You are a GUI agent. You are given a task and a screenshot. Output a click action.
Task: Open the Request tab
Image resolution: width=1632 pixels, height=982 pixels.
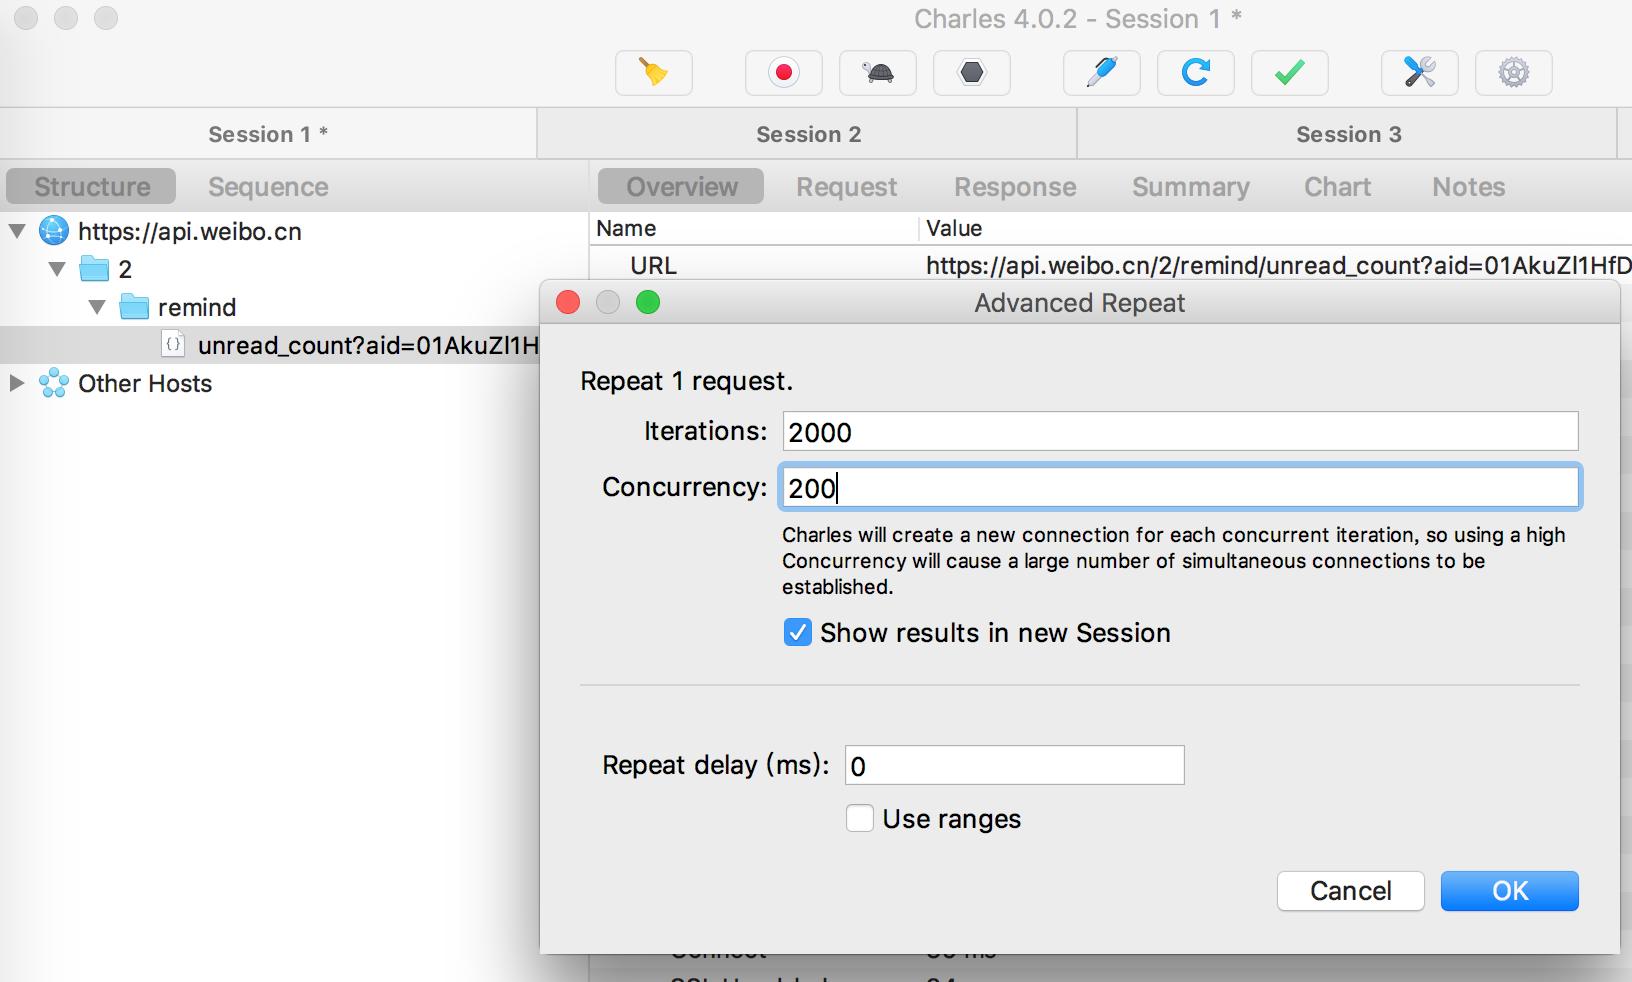(847, 187)
